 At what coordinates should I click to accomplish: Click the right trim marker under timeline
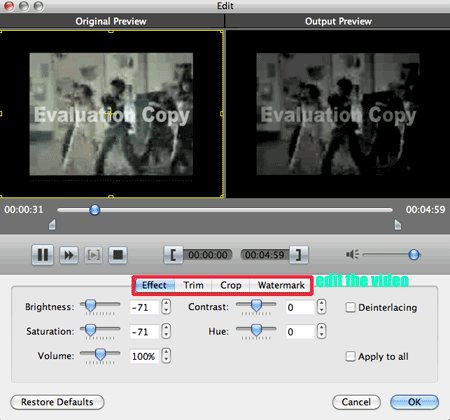pos(398,224)
